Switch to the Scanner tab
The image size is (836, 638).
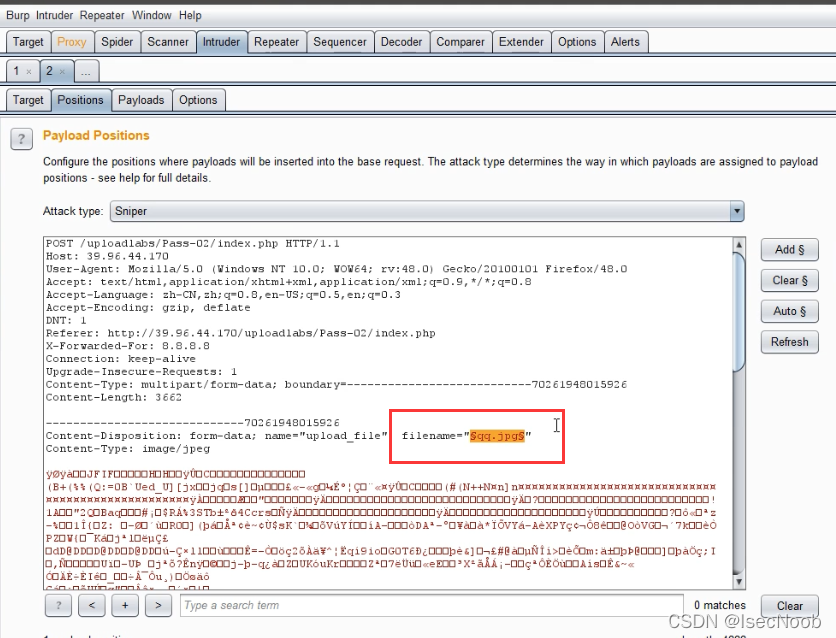tap(168, 42)
